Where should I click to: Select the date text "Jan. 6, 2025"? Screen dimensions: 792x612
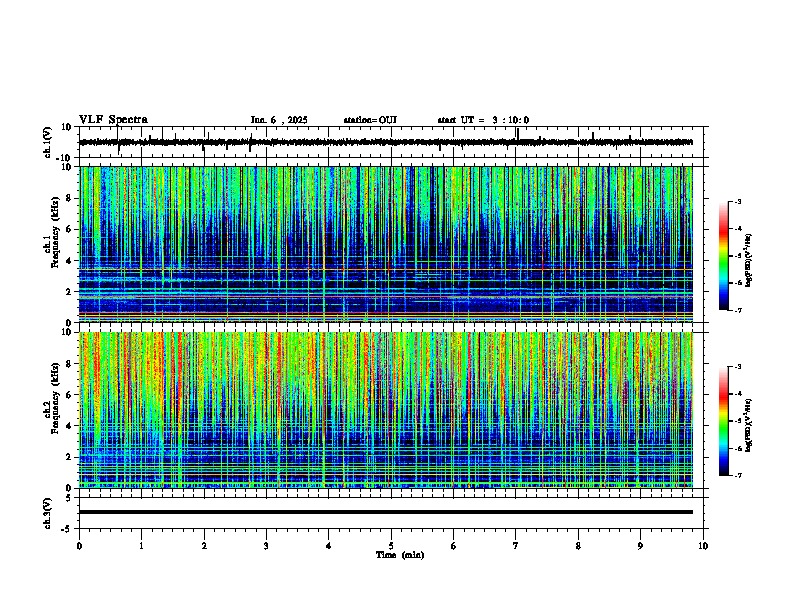click(x=279, y=120)
